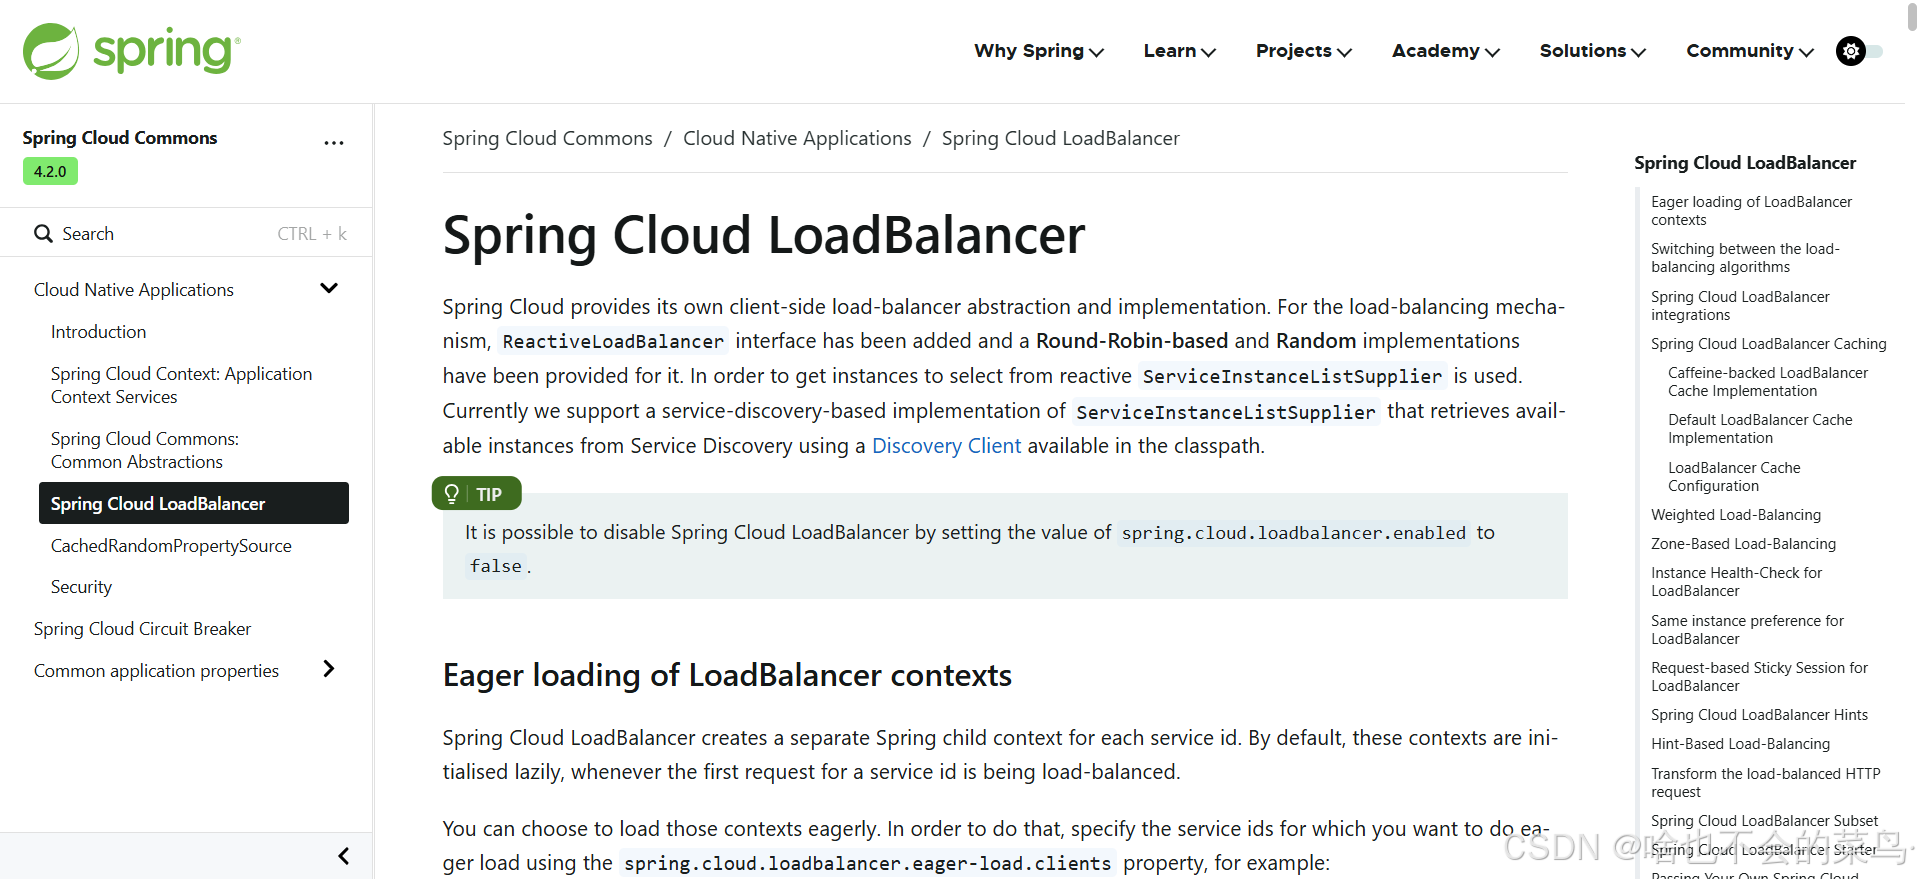Jump to Default LoadBalancer Cache Implementation
Viewport: 1920px width, 879px height.
point(1760,429)
